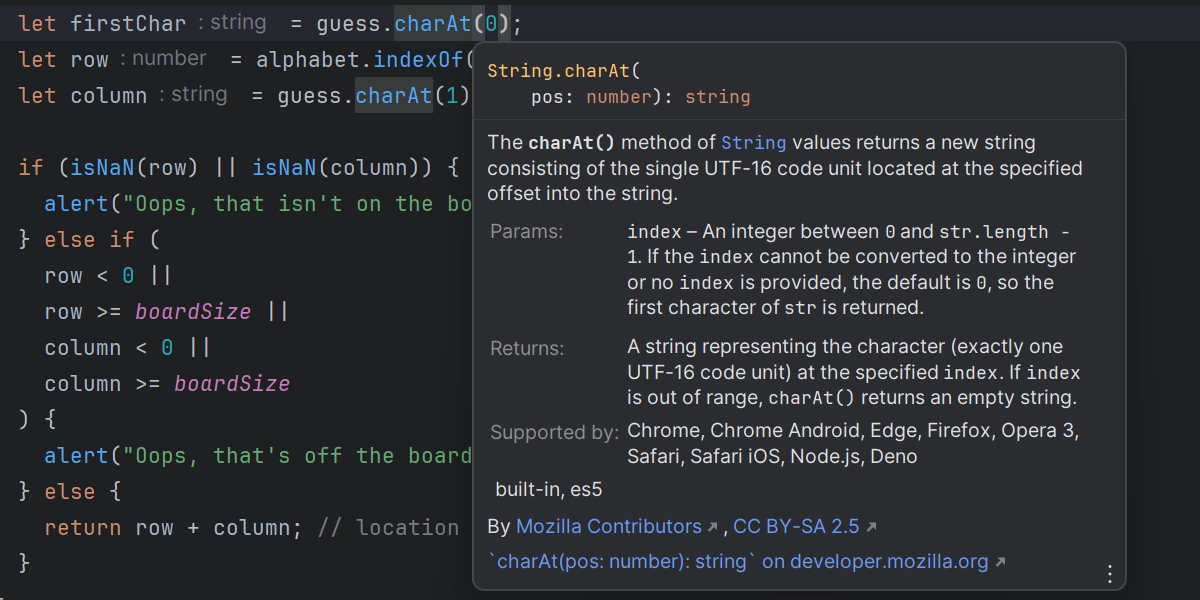
Task: Click the external link arrow beside Mozilla Contributors
Action: tap(712, 524)
